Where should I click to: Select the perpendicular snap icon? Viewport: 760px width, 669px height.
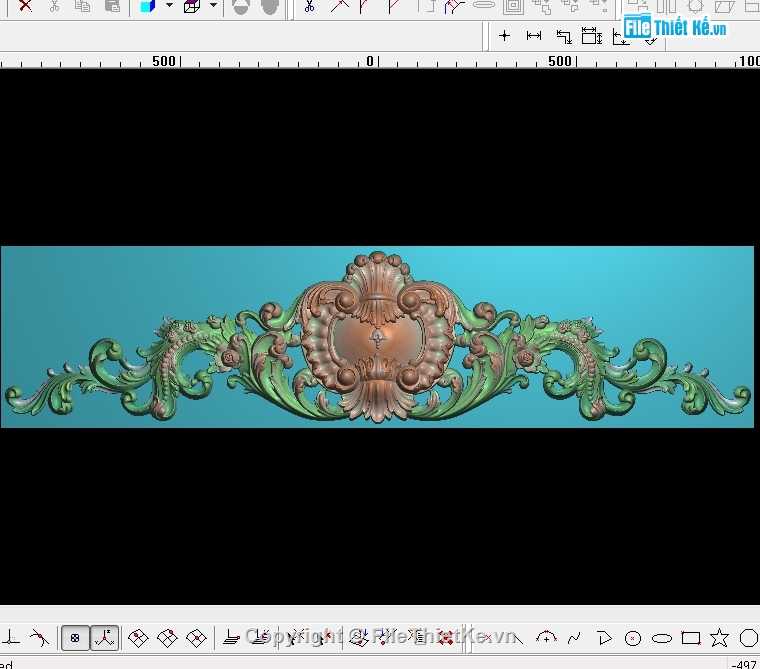11,637
